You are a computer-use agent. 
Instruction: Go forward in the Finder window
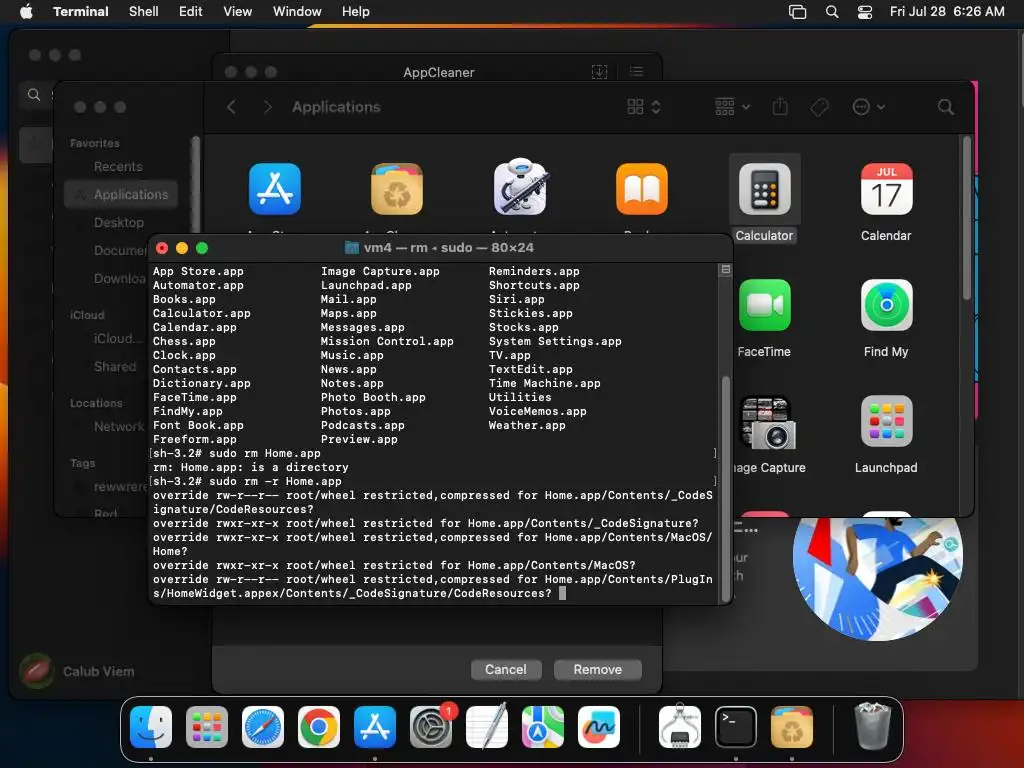click(267, 107)
